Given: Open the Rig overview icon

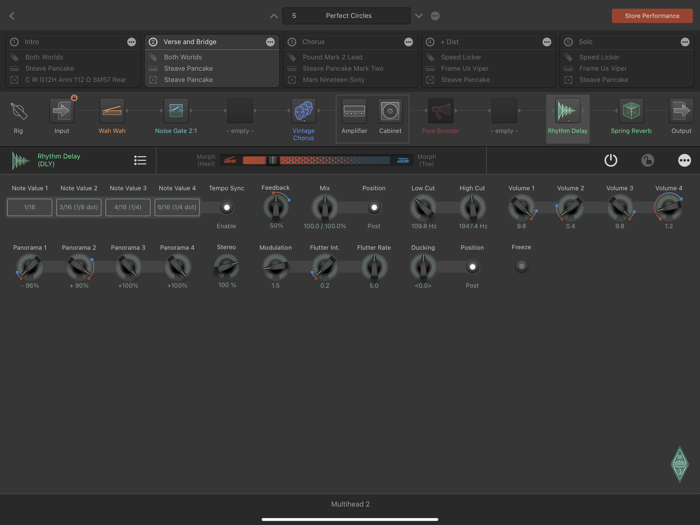Looking at the screenshot, I should click(19, 111).
